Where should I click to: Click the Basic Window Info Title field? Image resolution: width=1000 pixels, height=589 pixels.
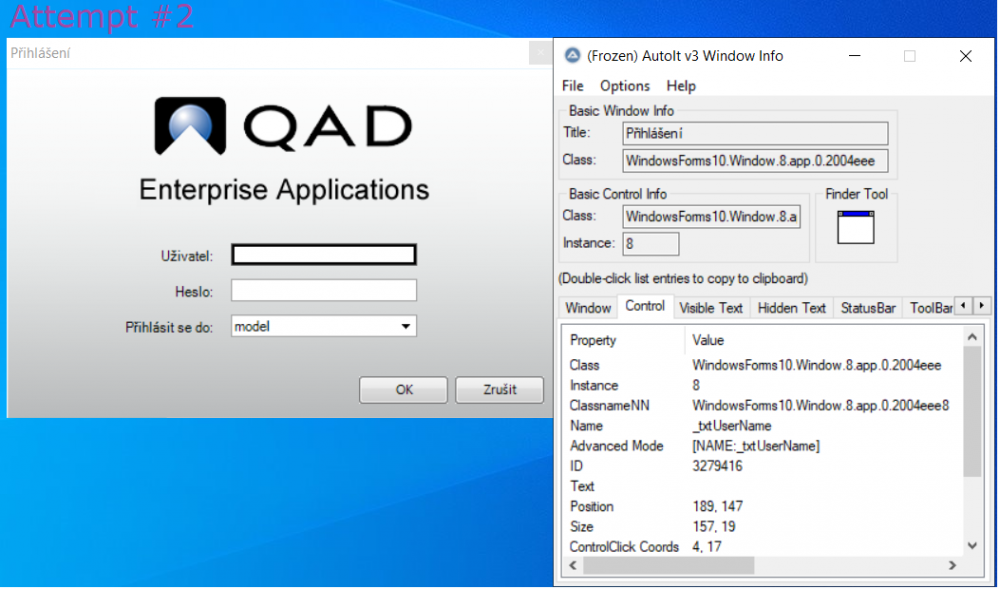click(756, 134)
